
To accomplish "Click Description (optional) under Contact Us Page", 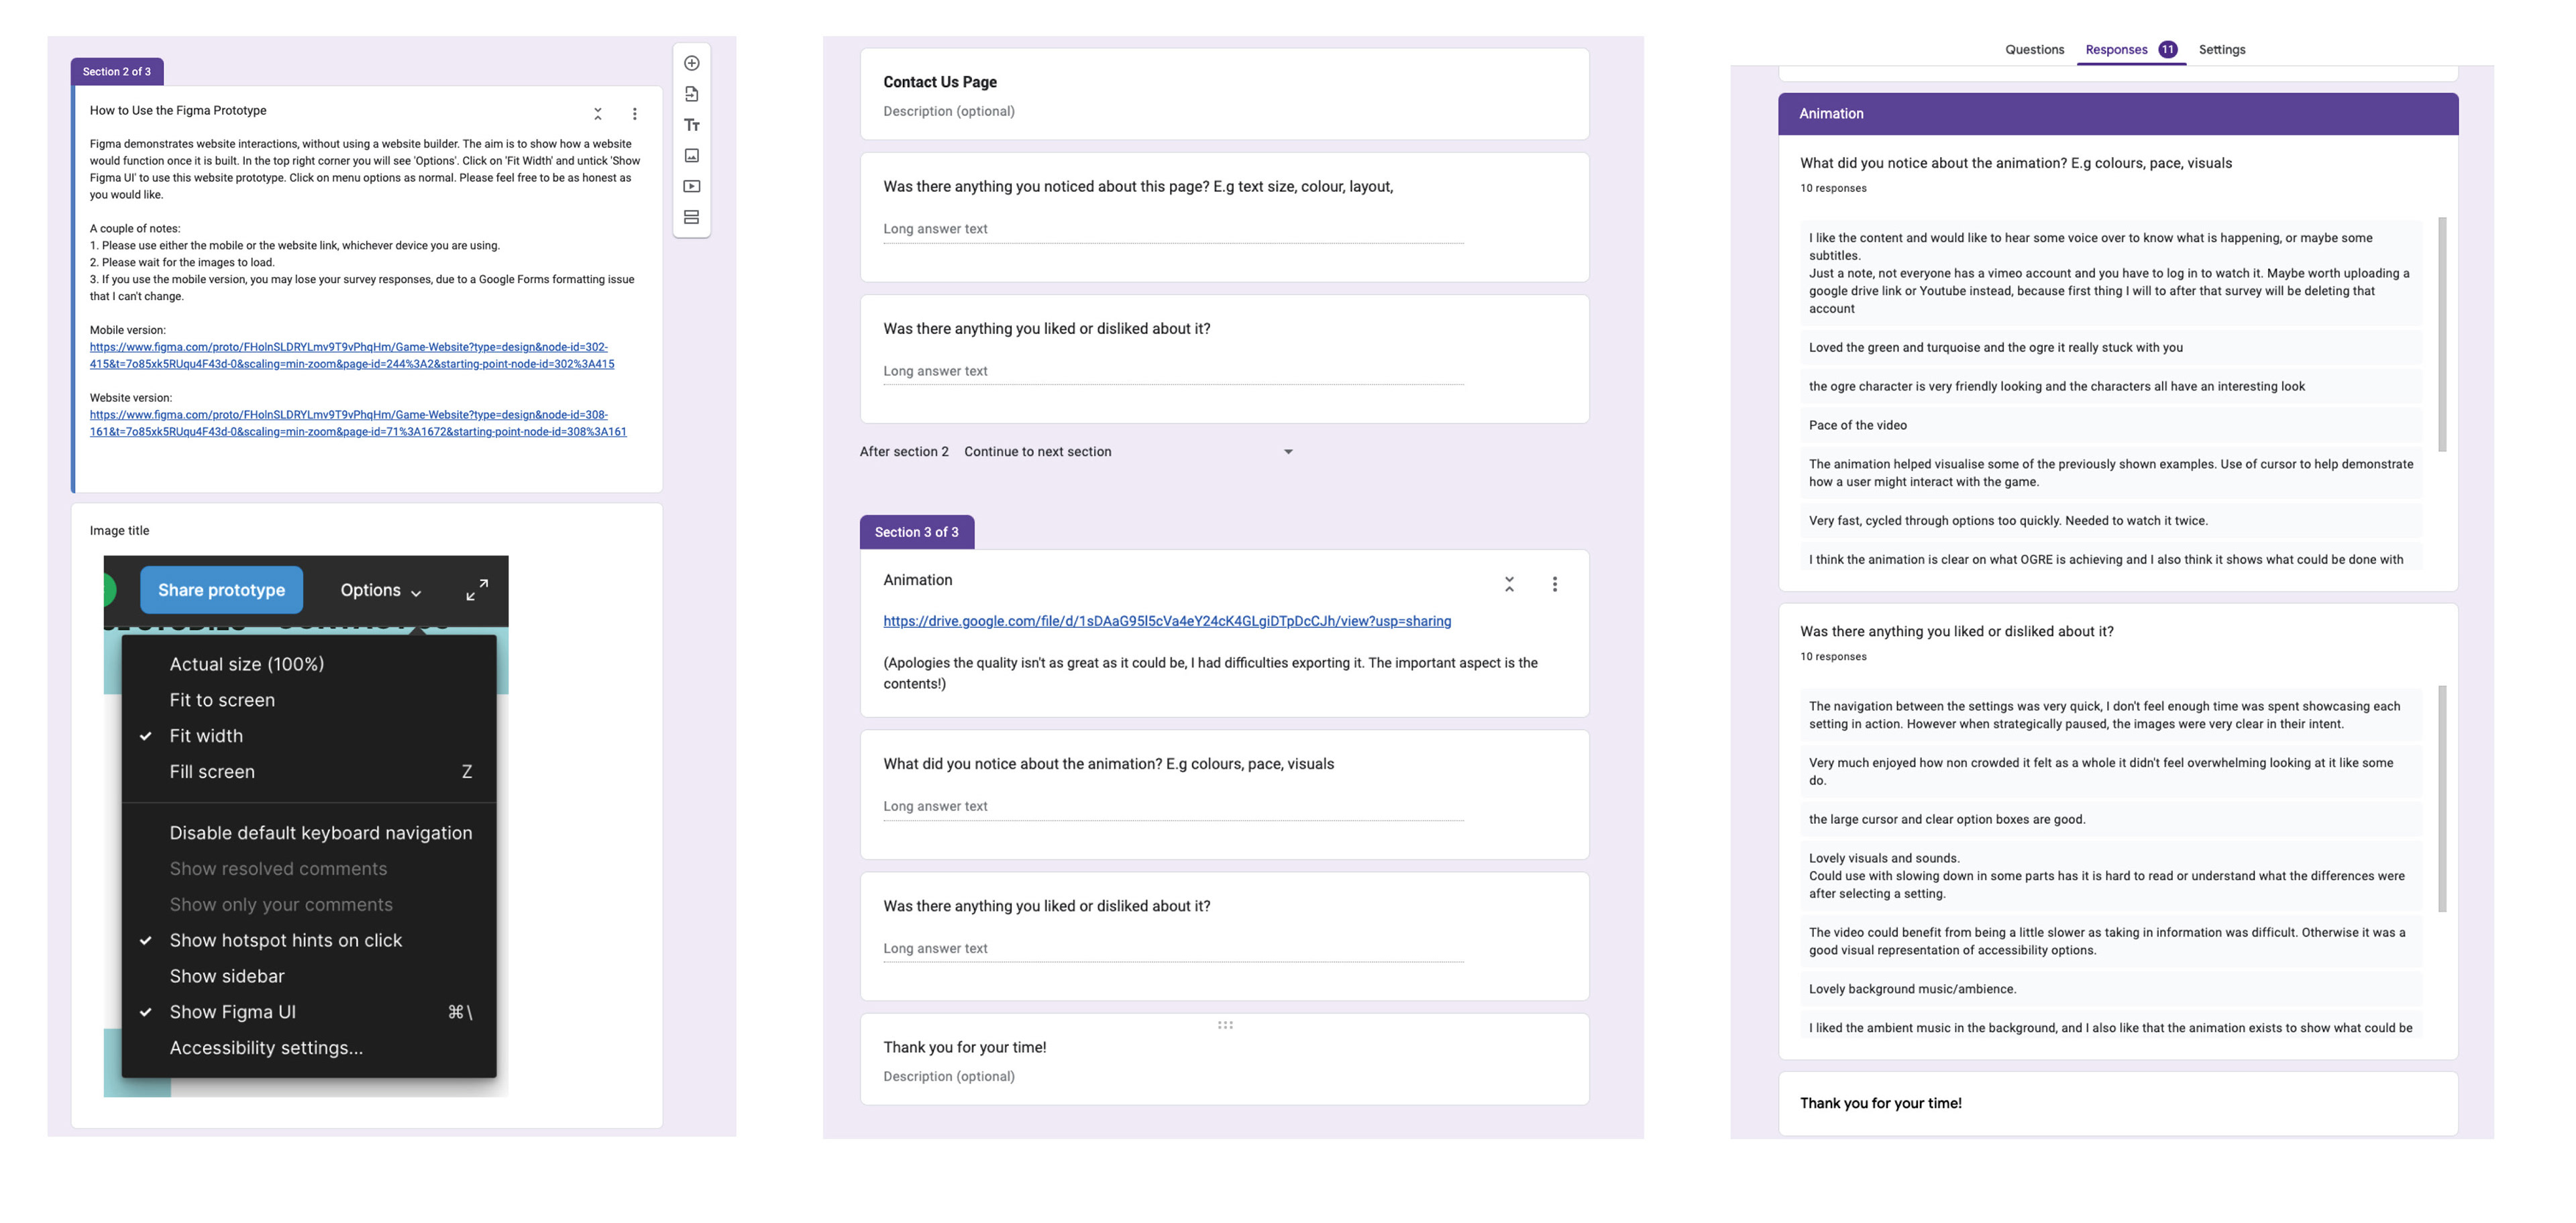I will [x=948, y=111].
